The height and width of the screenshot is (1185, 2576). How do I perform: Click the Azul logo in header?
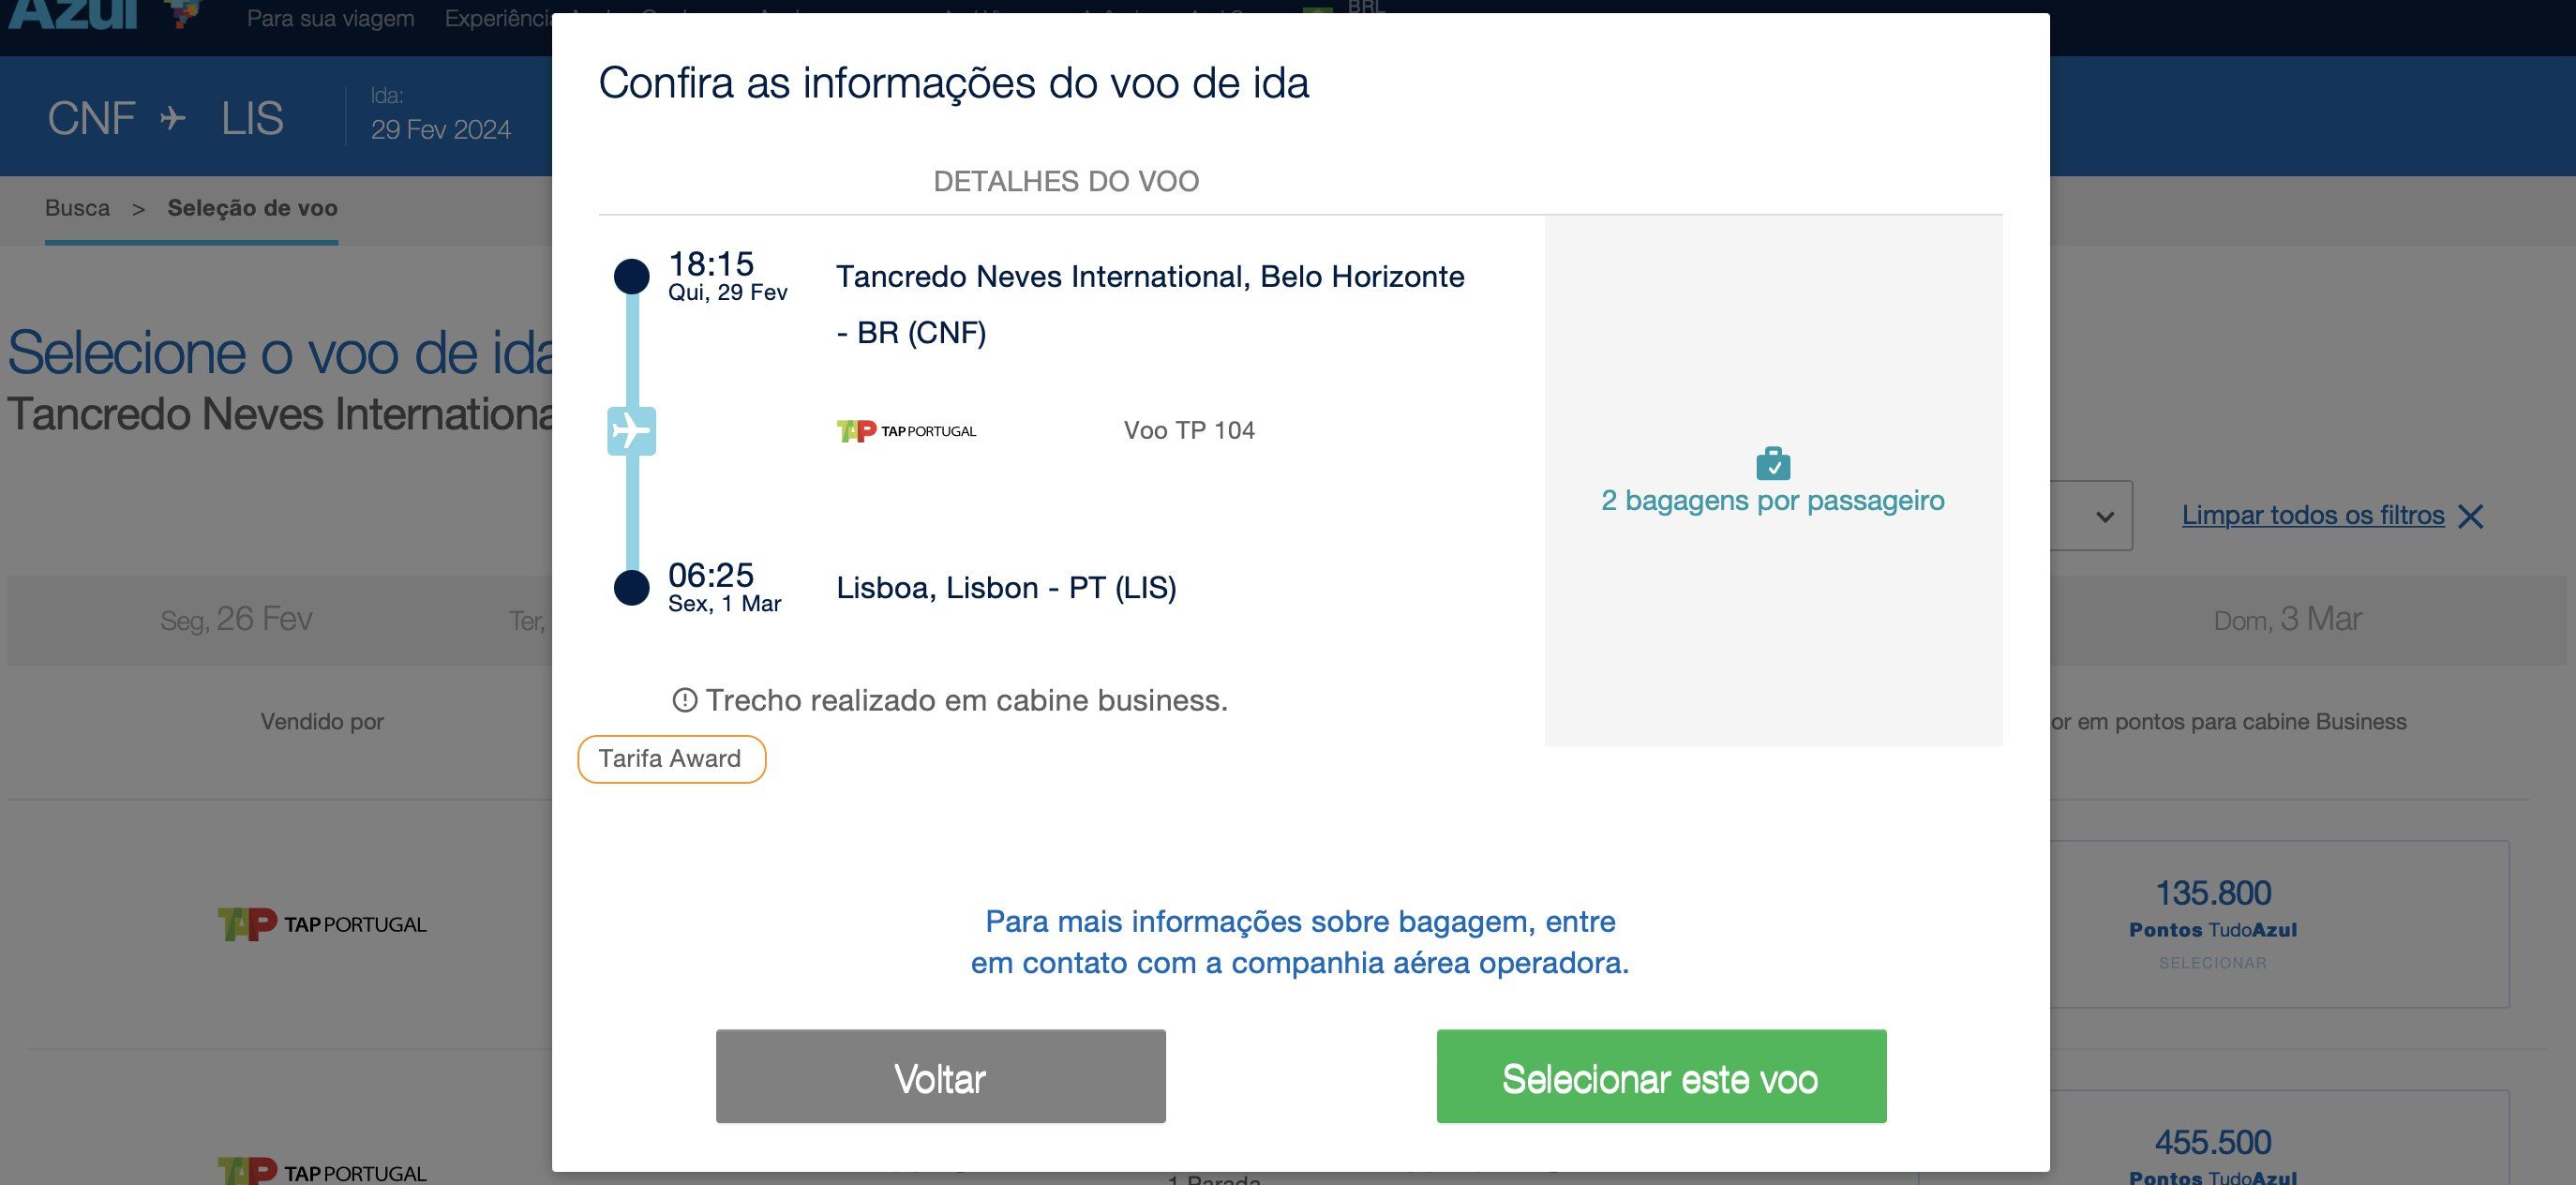click(x=75, y=15)
